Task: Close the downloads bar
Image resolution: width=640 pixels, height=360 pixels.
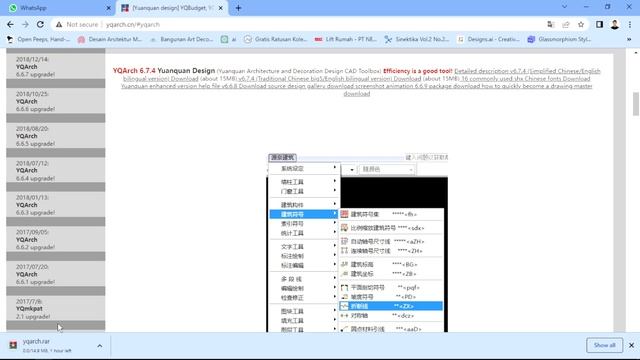Action: tap(631, 345)
